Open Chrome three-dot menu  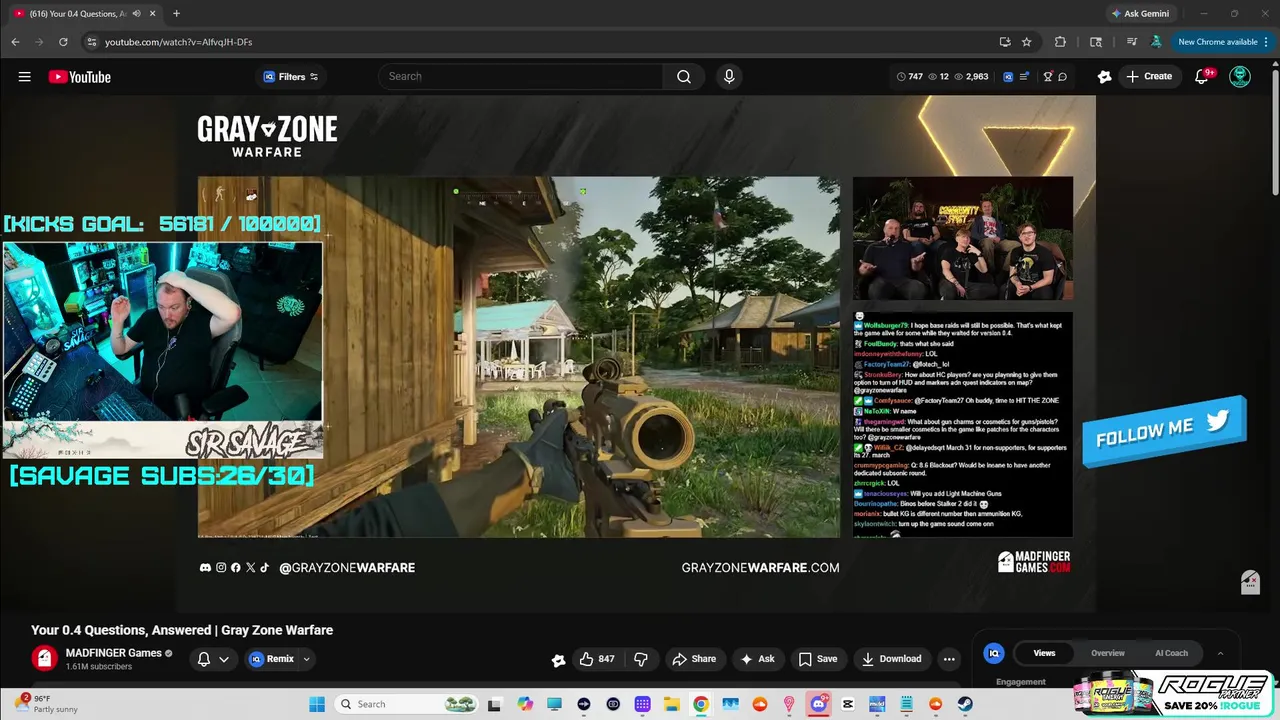click(x=1266, y=42)
